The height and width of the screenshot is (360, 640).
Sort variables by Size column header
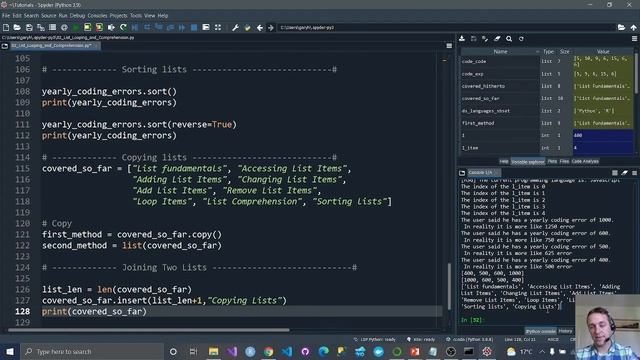pyautogui.click(x=564, y=51)
